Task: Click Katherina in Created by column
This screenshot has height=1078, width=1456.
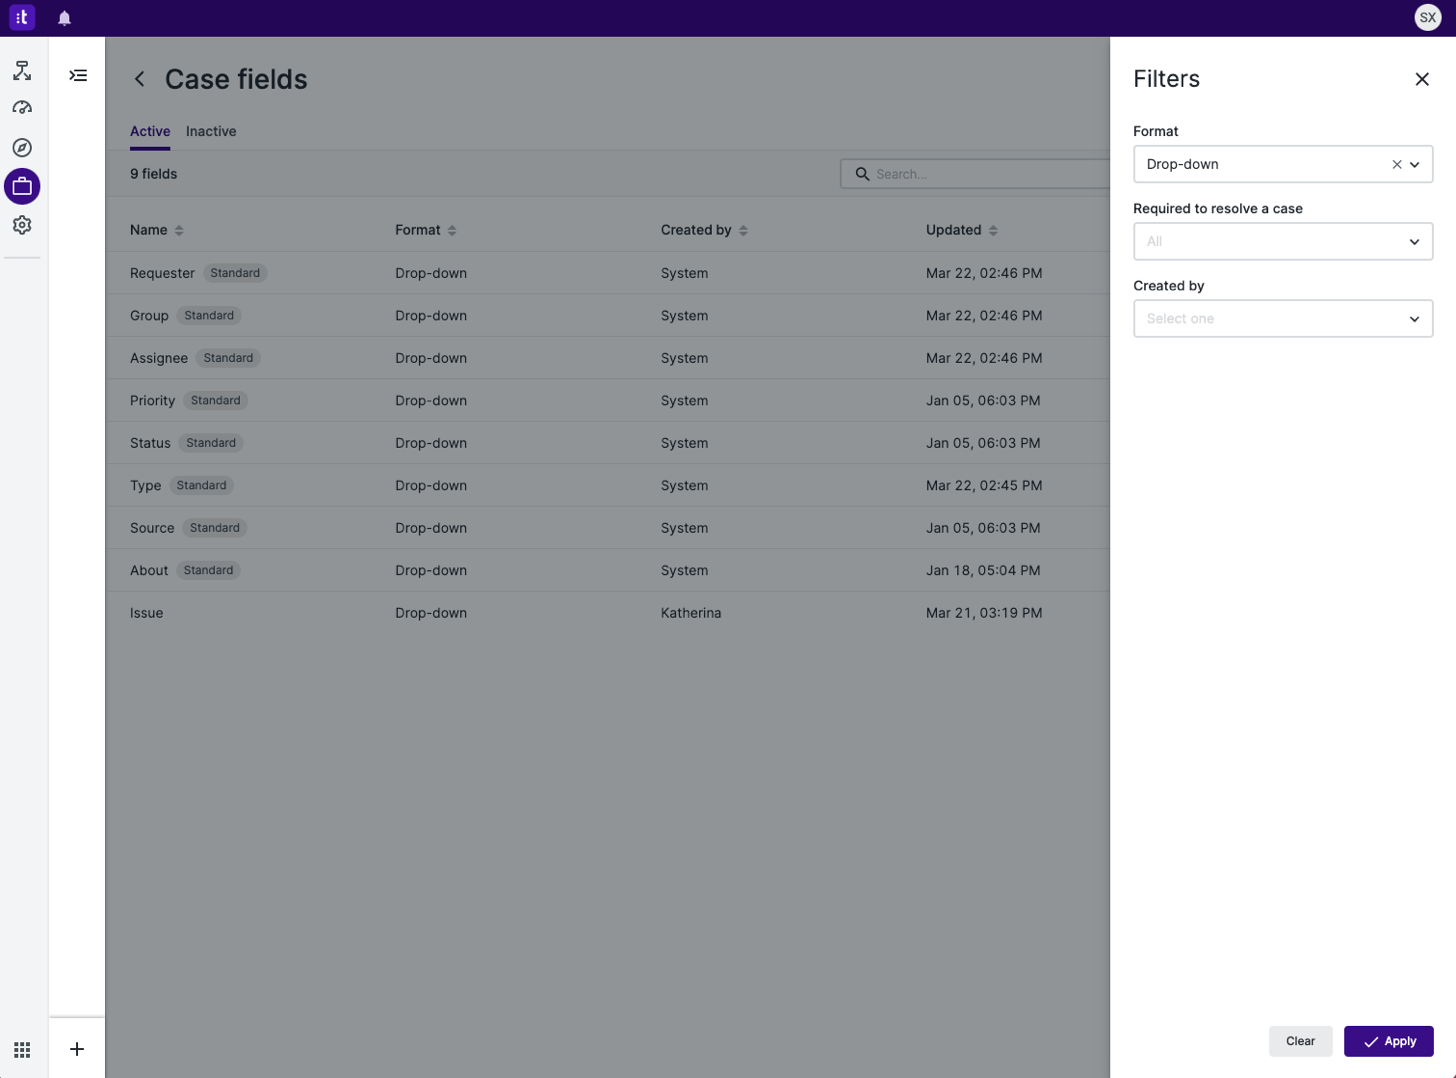Action: (x=690, y=613)
